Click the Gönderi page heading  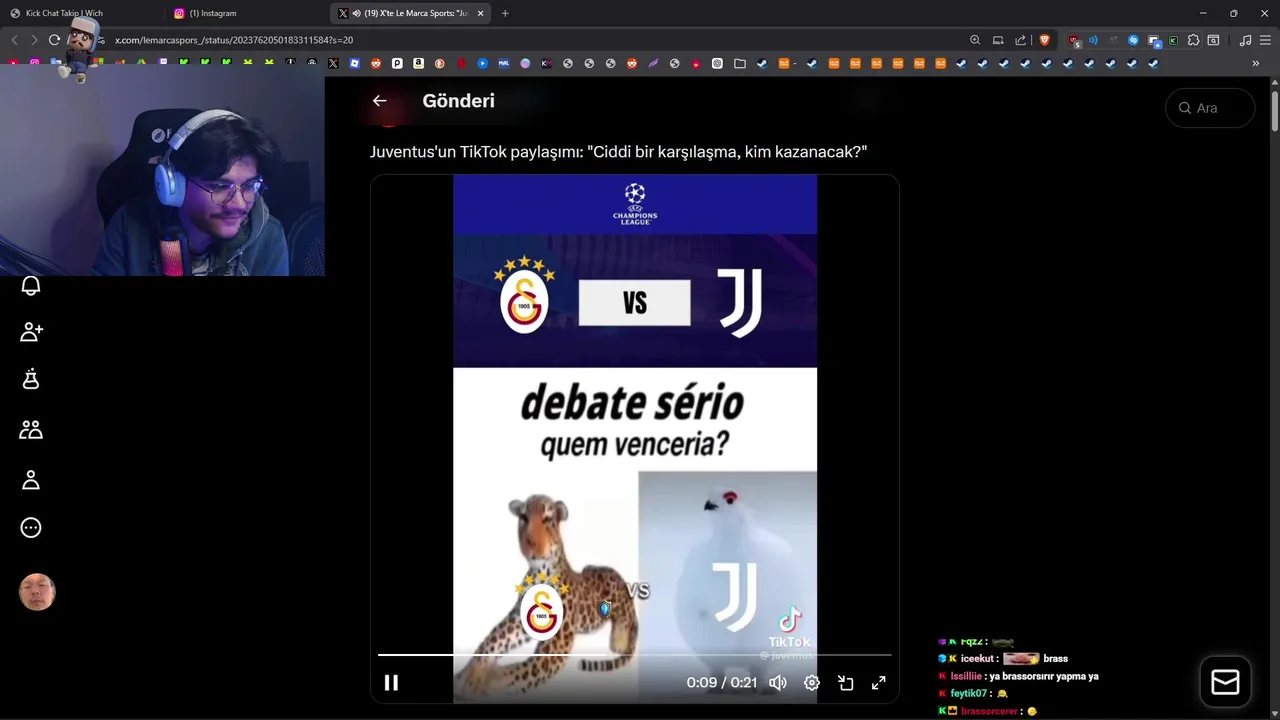458,101
